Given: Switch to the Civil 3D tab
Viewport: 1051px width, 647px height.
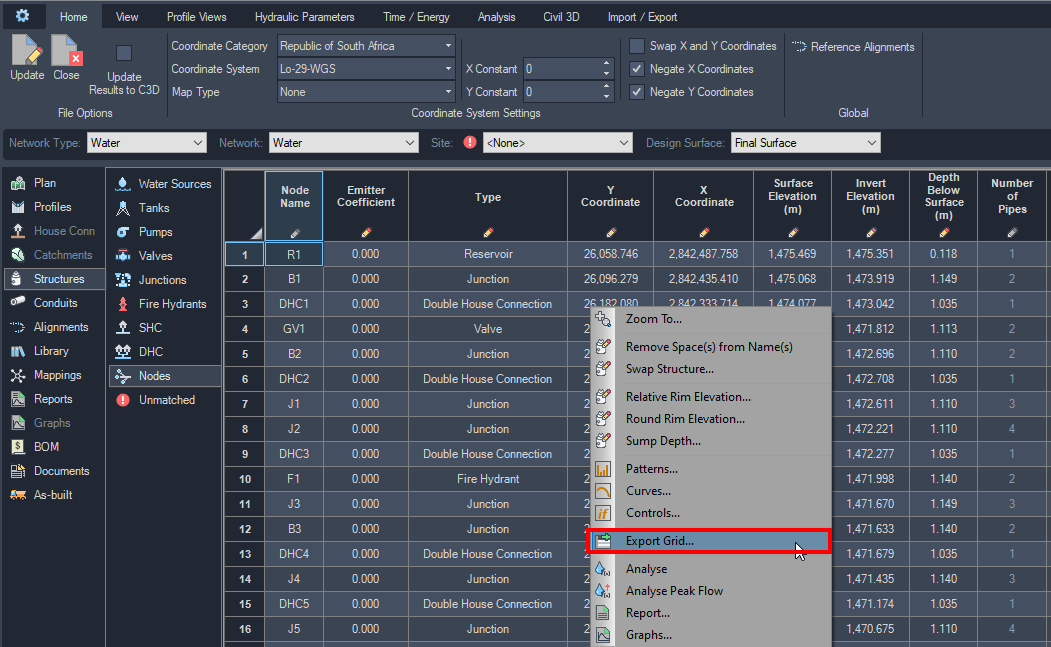Looking at the screenshot, I should [561, 17].
